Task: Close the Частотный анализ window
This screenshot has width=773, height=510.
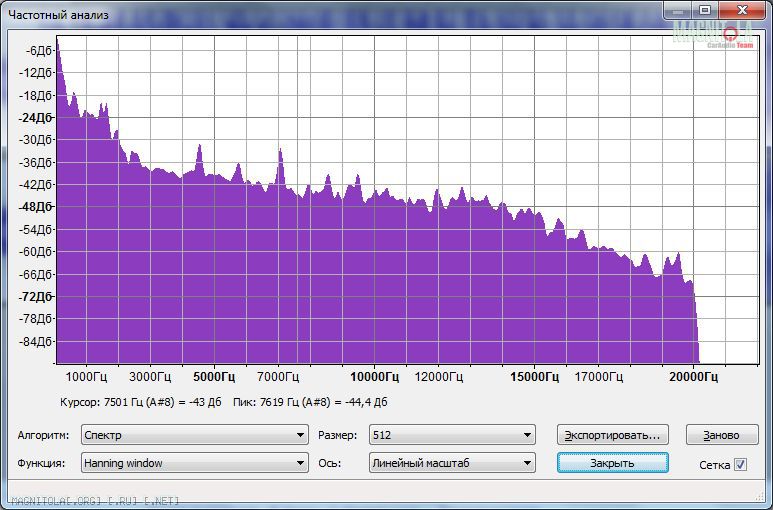Action: point(742,10)
